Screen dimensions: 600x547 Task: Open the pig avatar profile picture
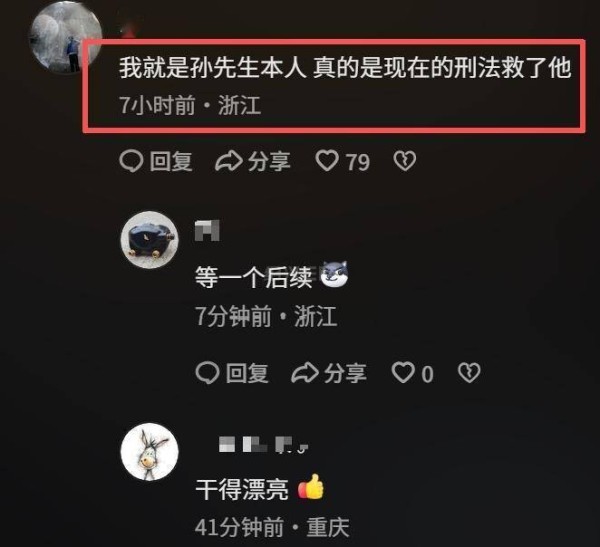click(x=150, y=240)
